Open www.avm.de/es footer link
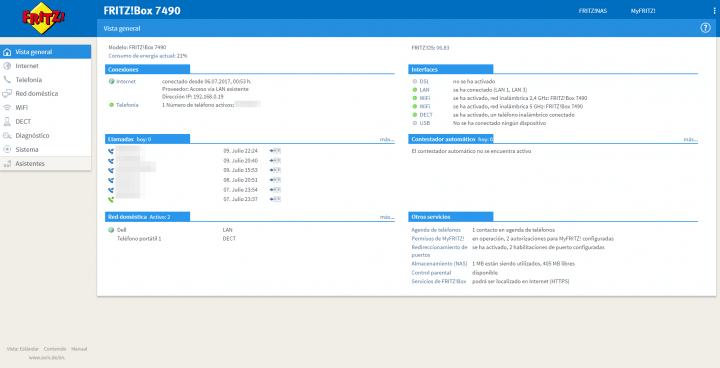This screenshot has width=720, height=368. coord(47,357)
